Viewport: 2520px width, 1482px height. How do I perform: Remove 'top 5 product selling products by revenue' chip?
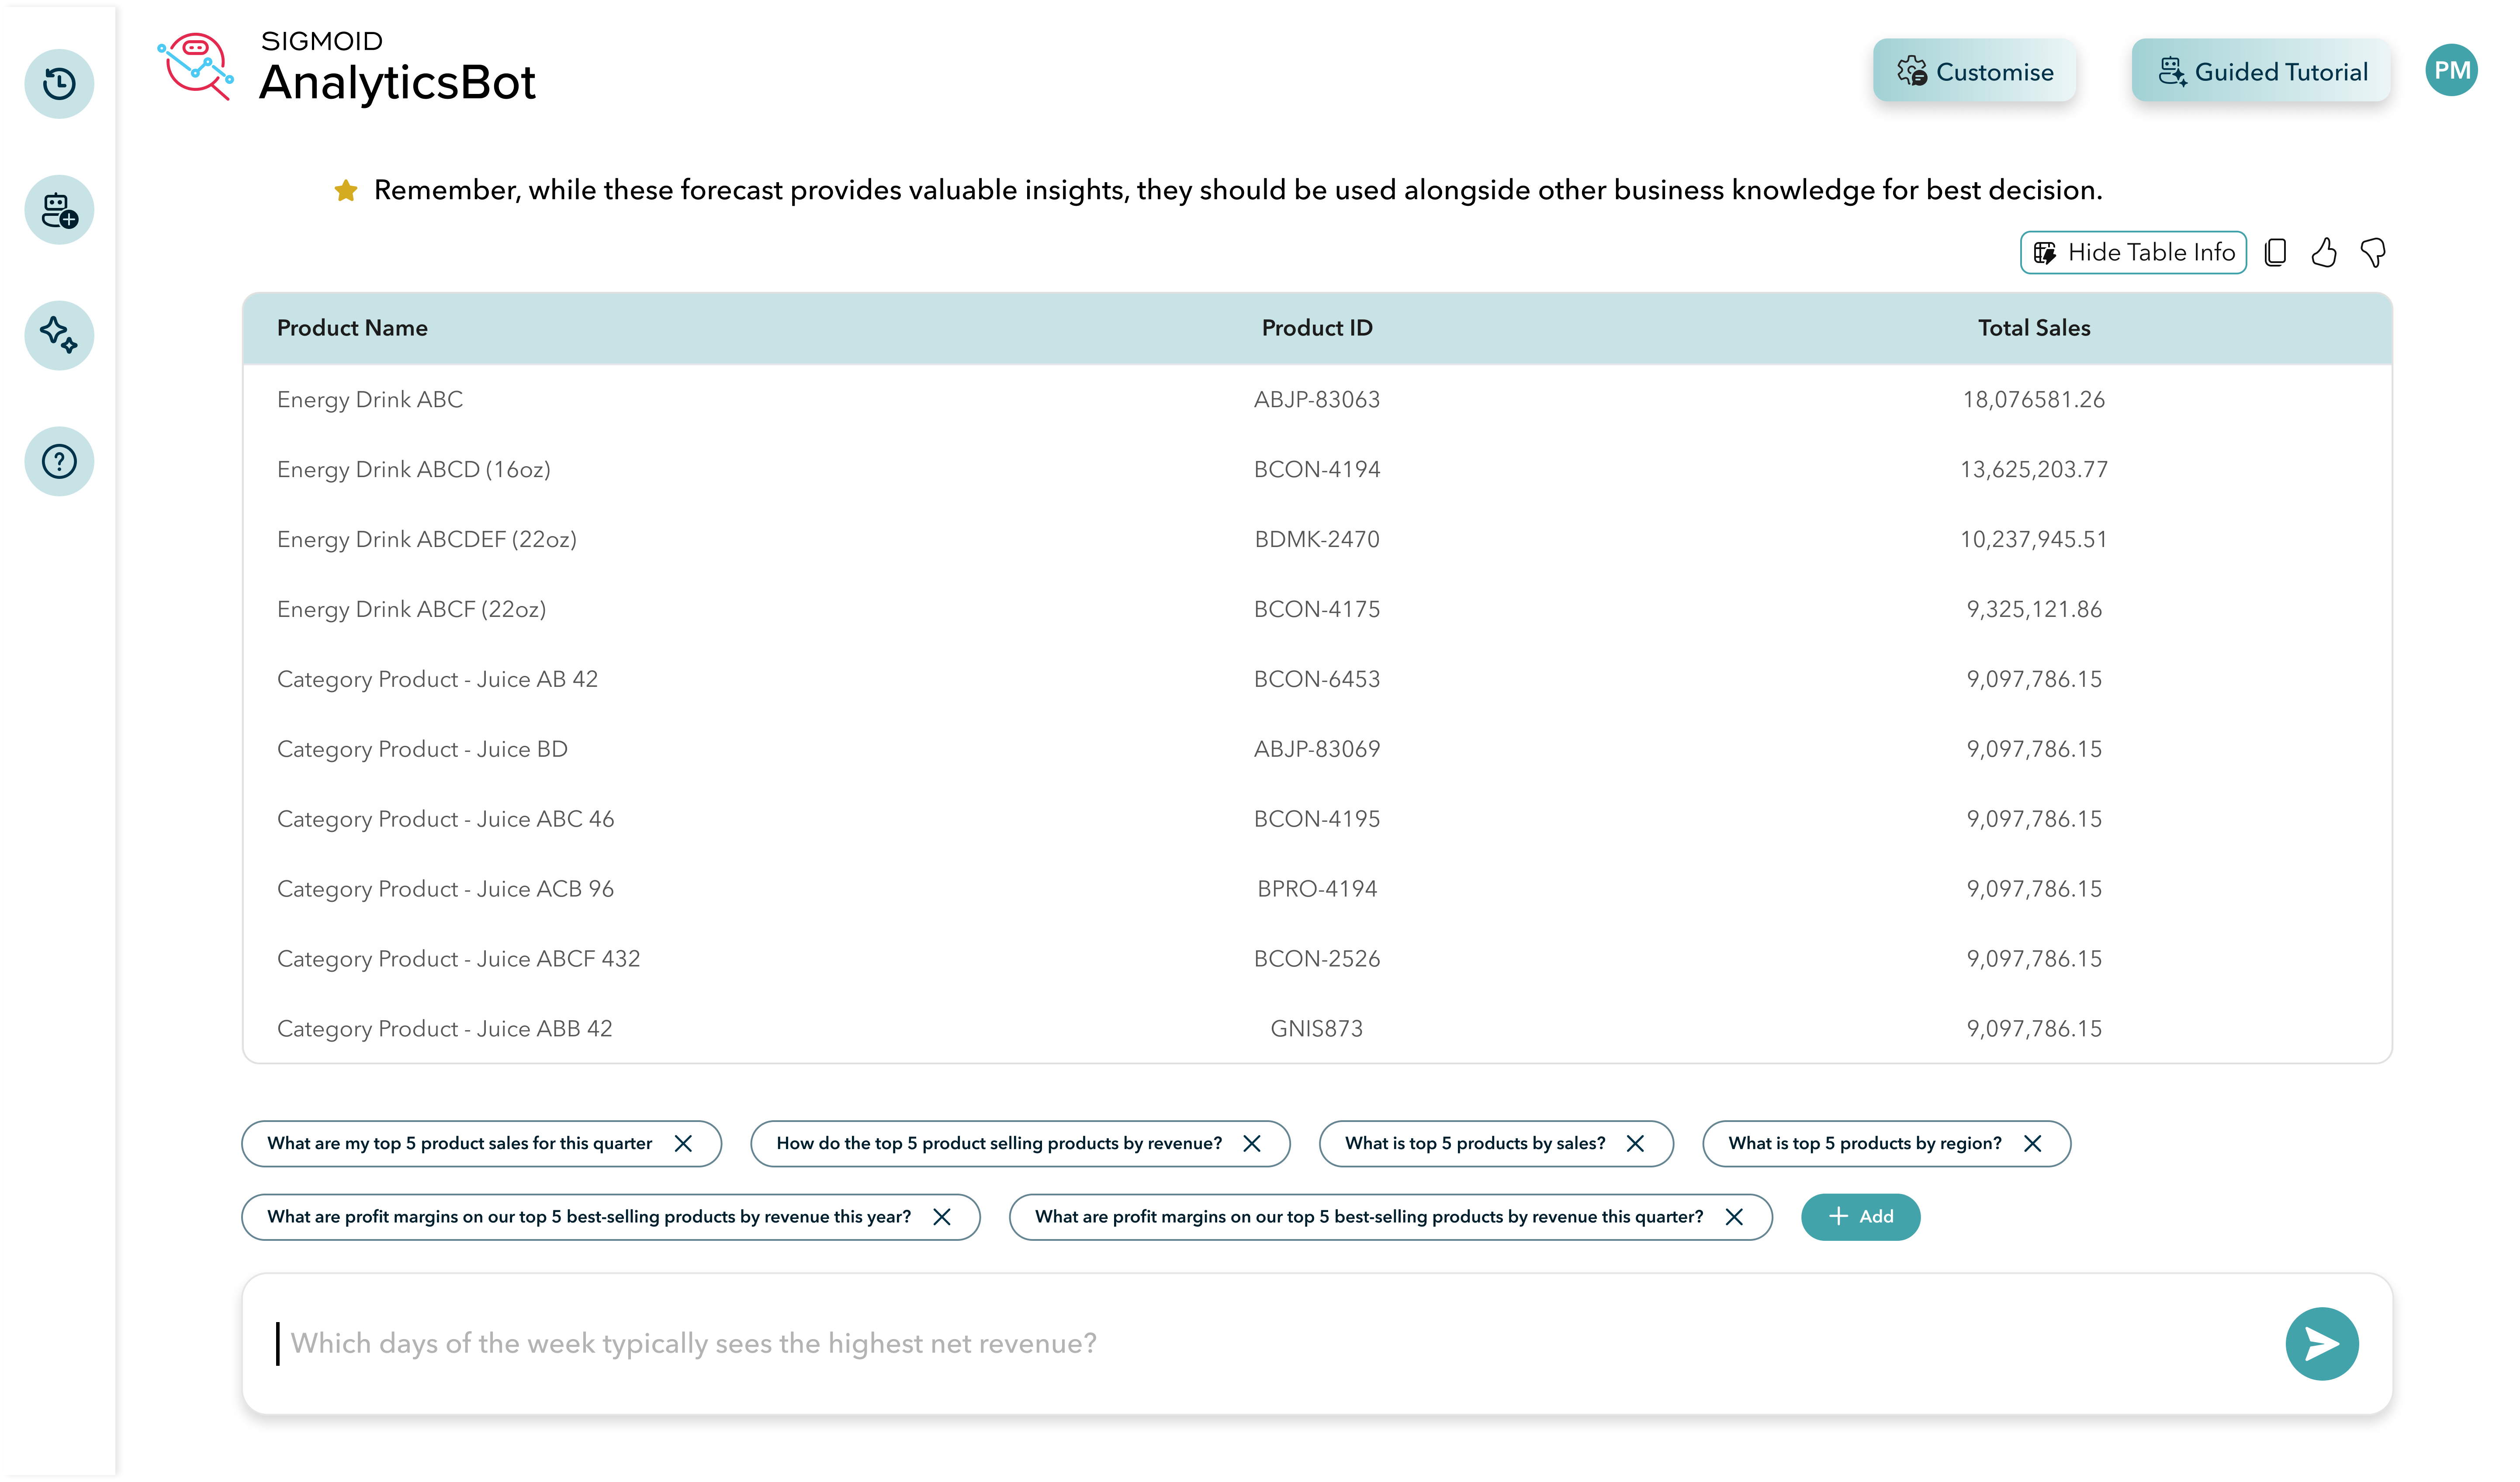(1252, 1144)
